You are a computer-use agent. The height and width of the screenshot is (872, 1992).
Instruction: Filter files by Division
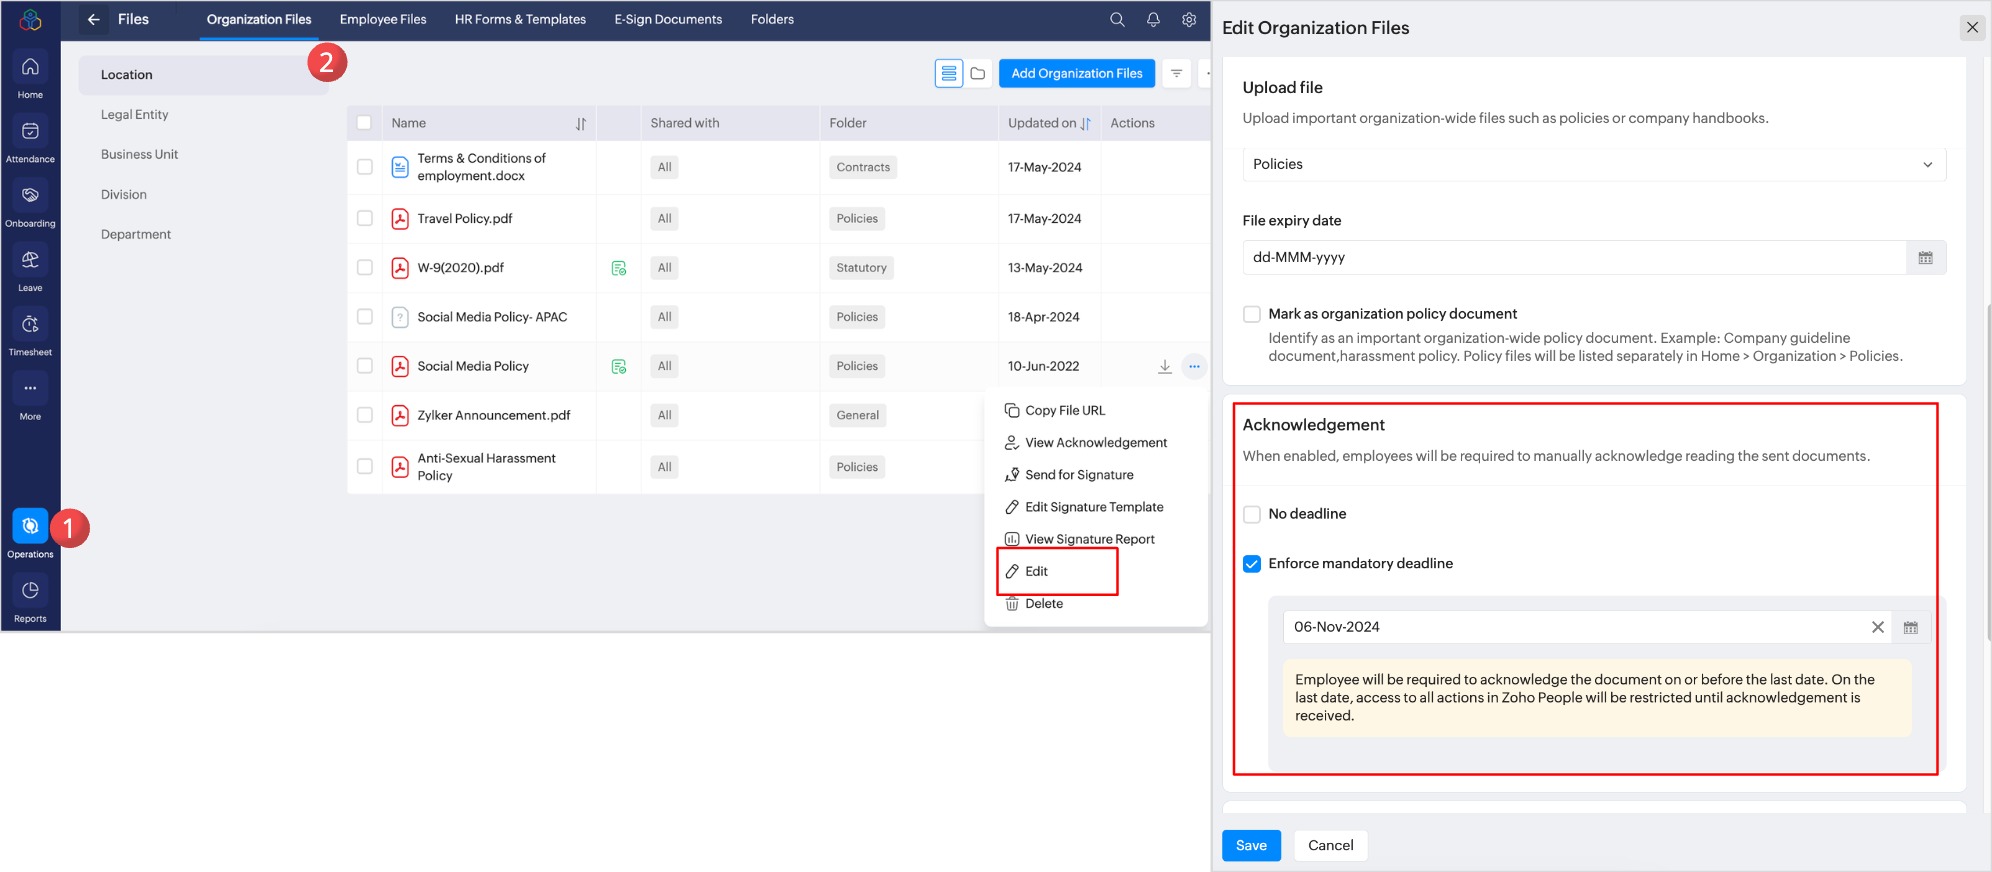tap(123, 195)
